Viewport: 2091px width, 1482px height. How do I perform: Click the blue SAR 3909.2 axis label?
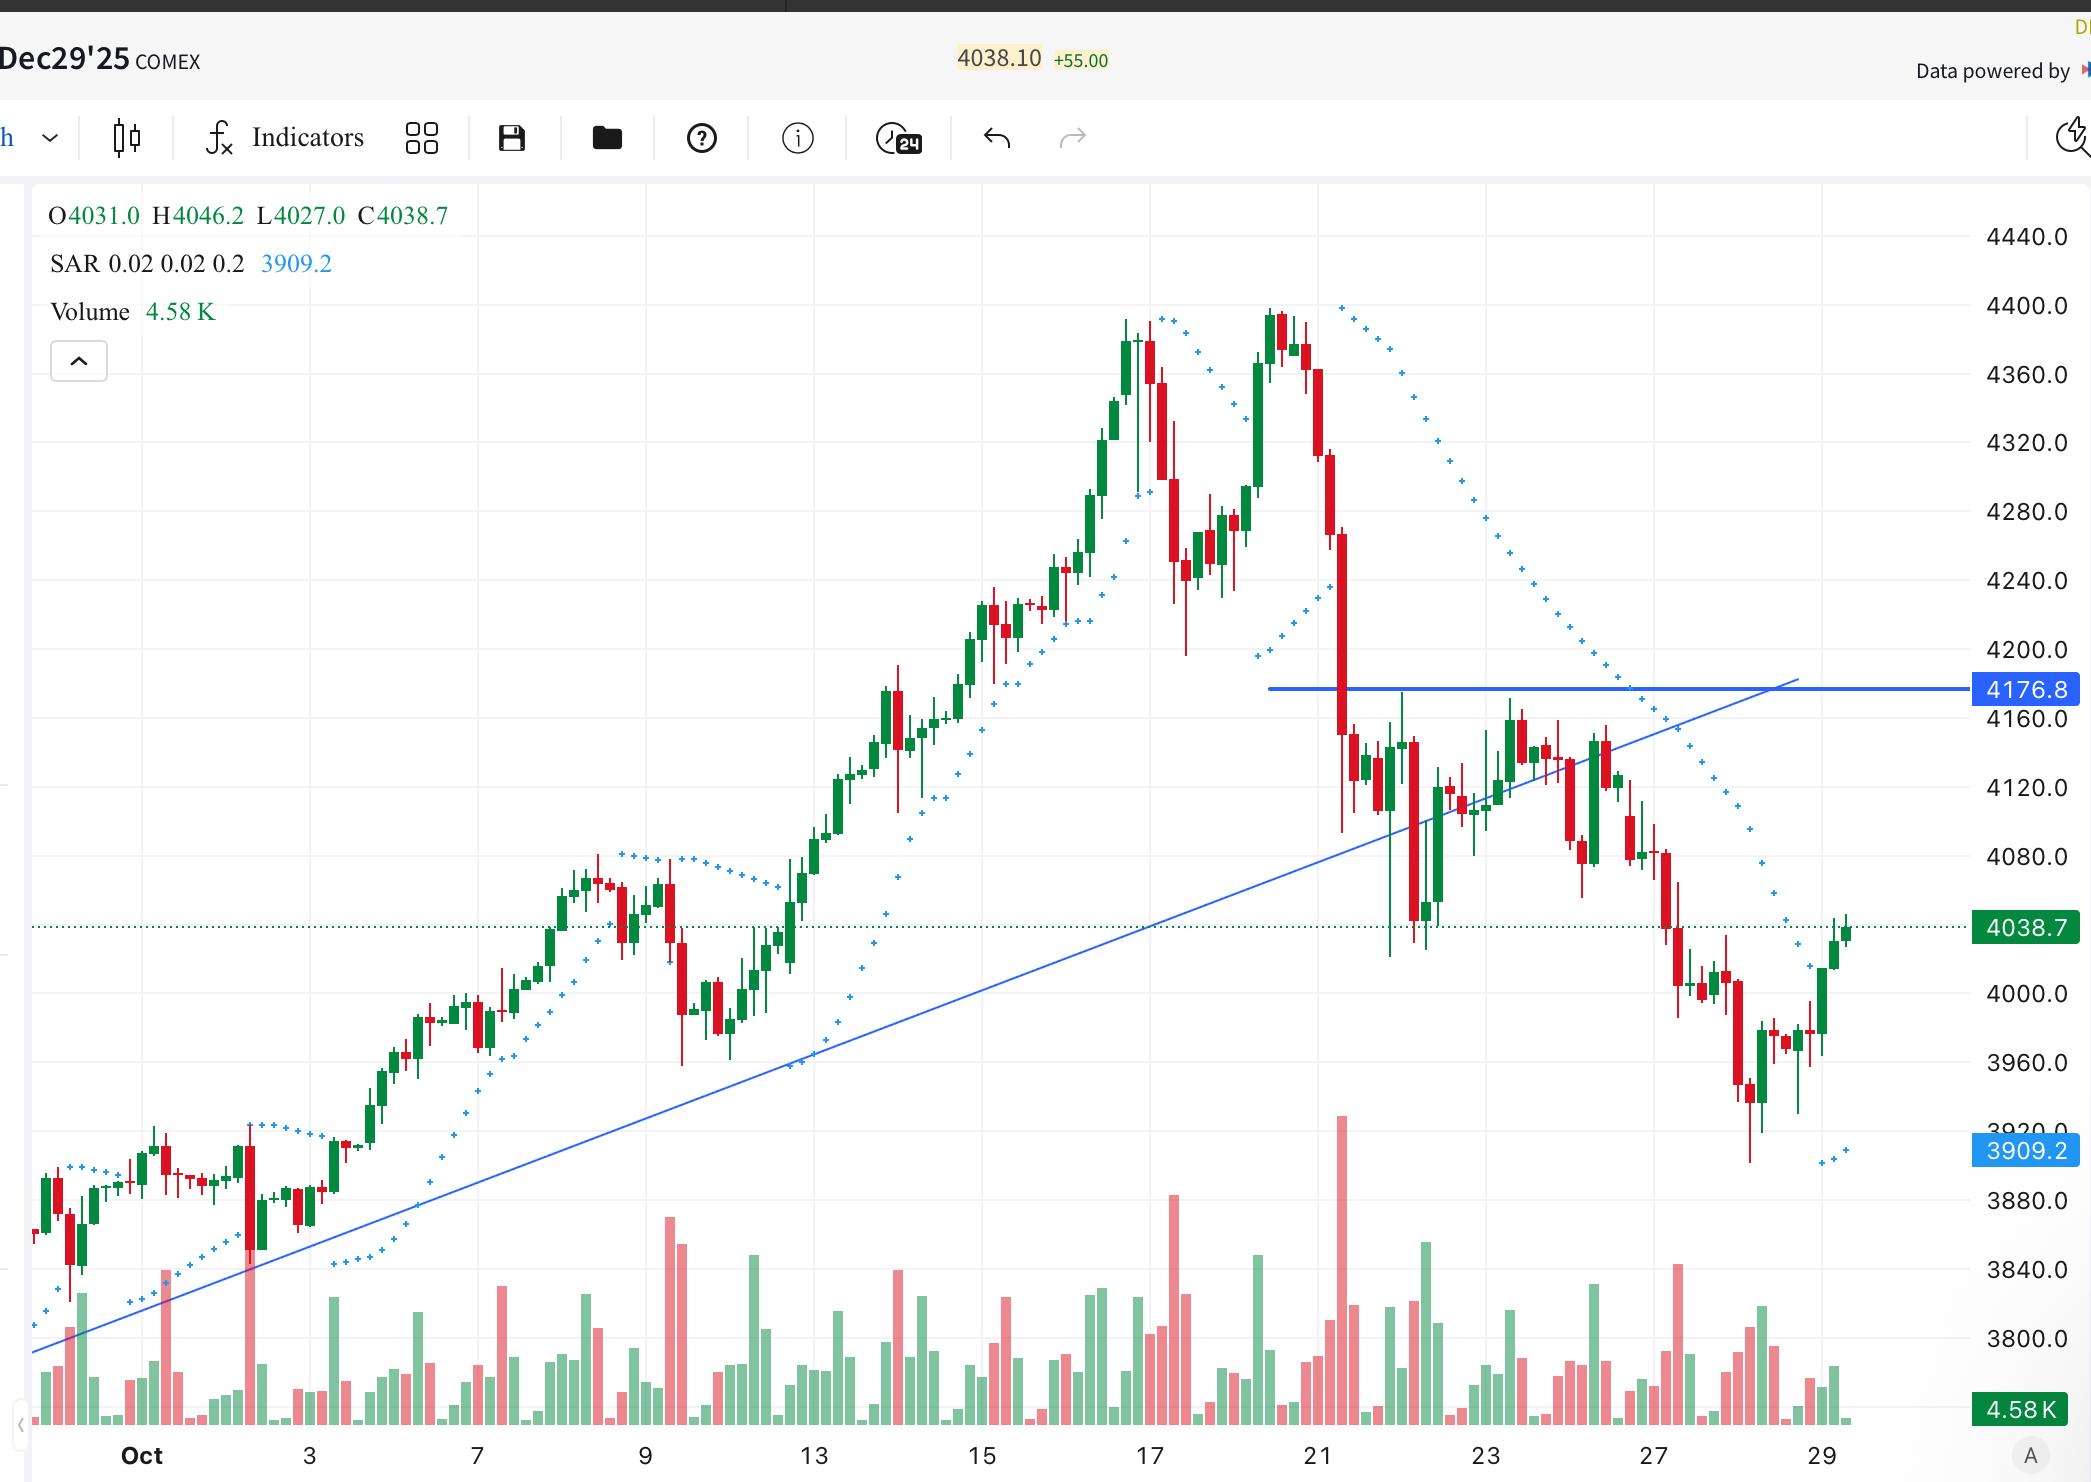pos(2025,1151)
